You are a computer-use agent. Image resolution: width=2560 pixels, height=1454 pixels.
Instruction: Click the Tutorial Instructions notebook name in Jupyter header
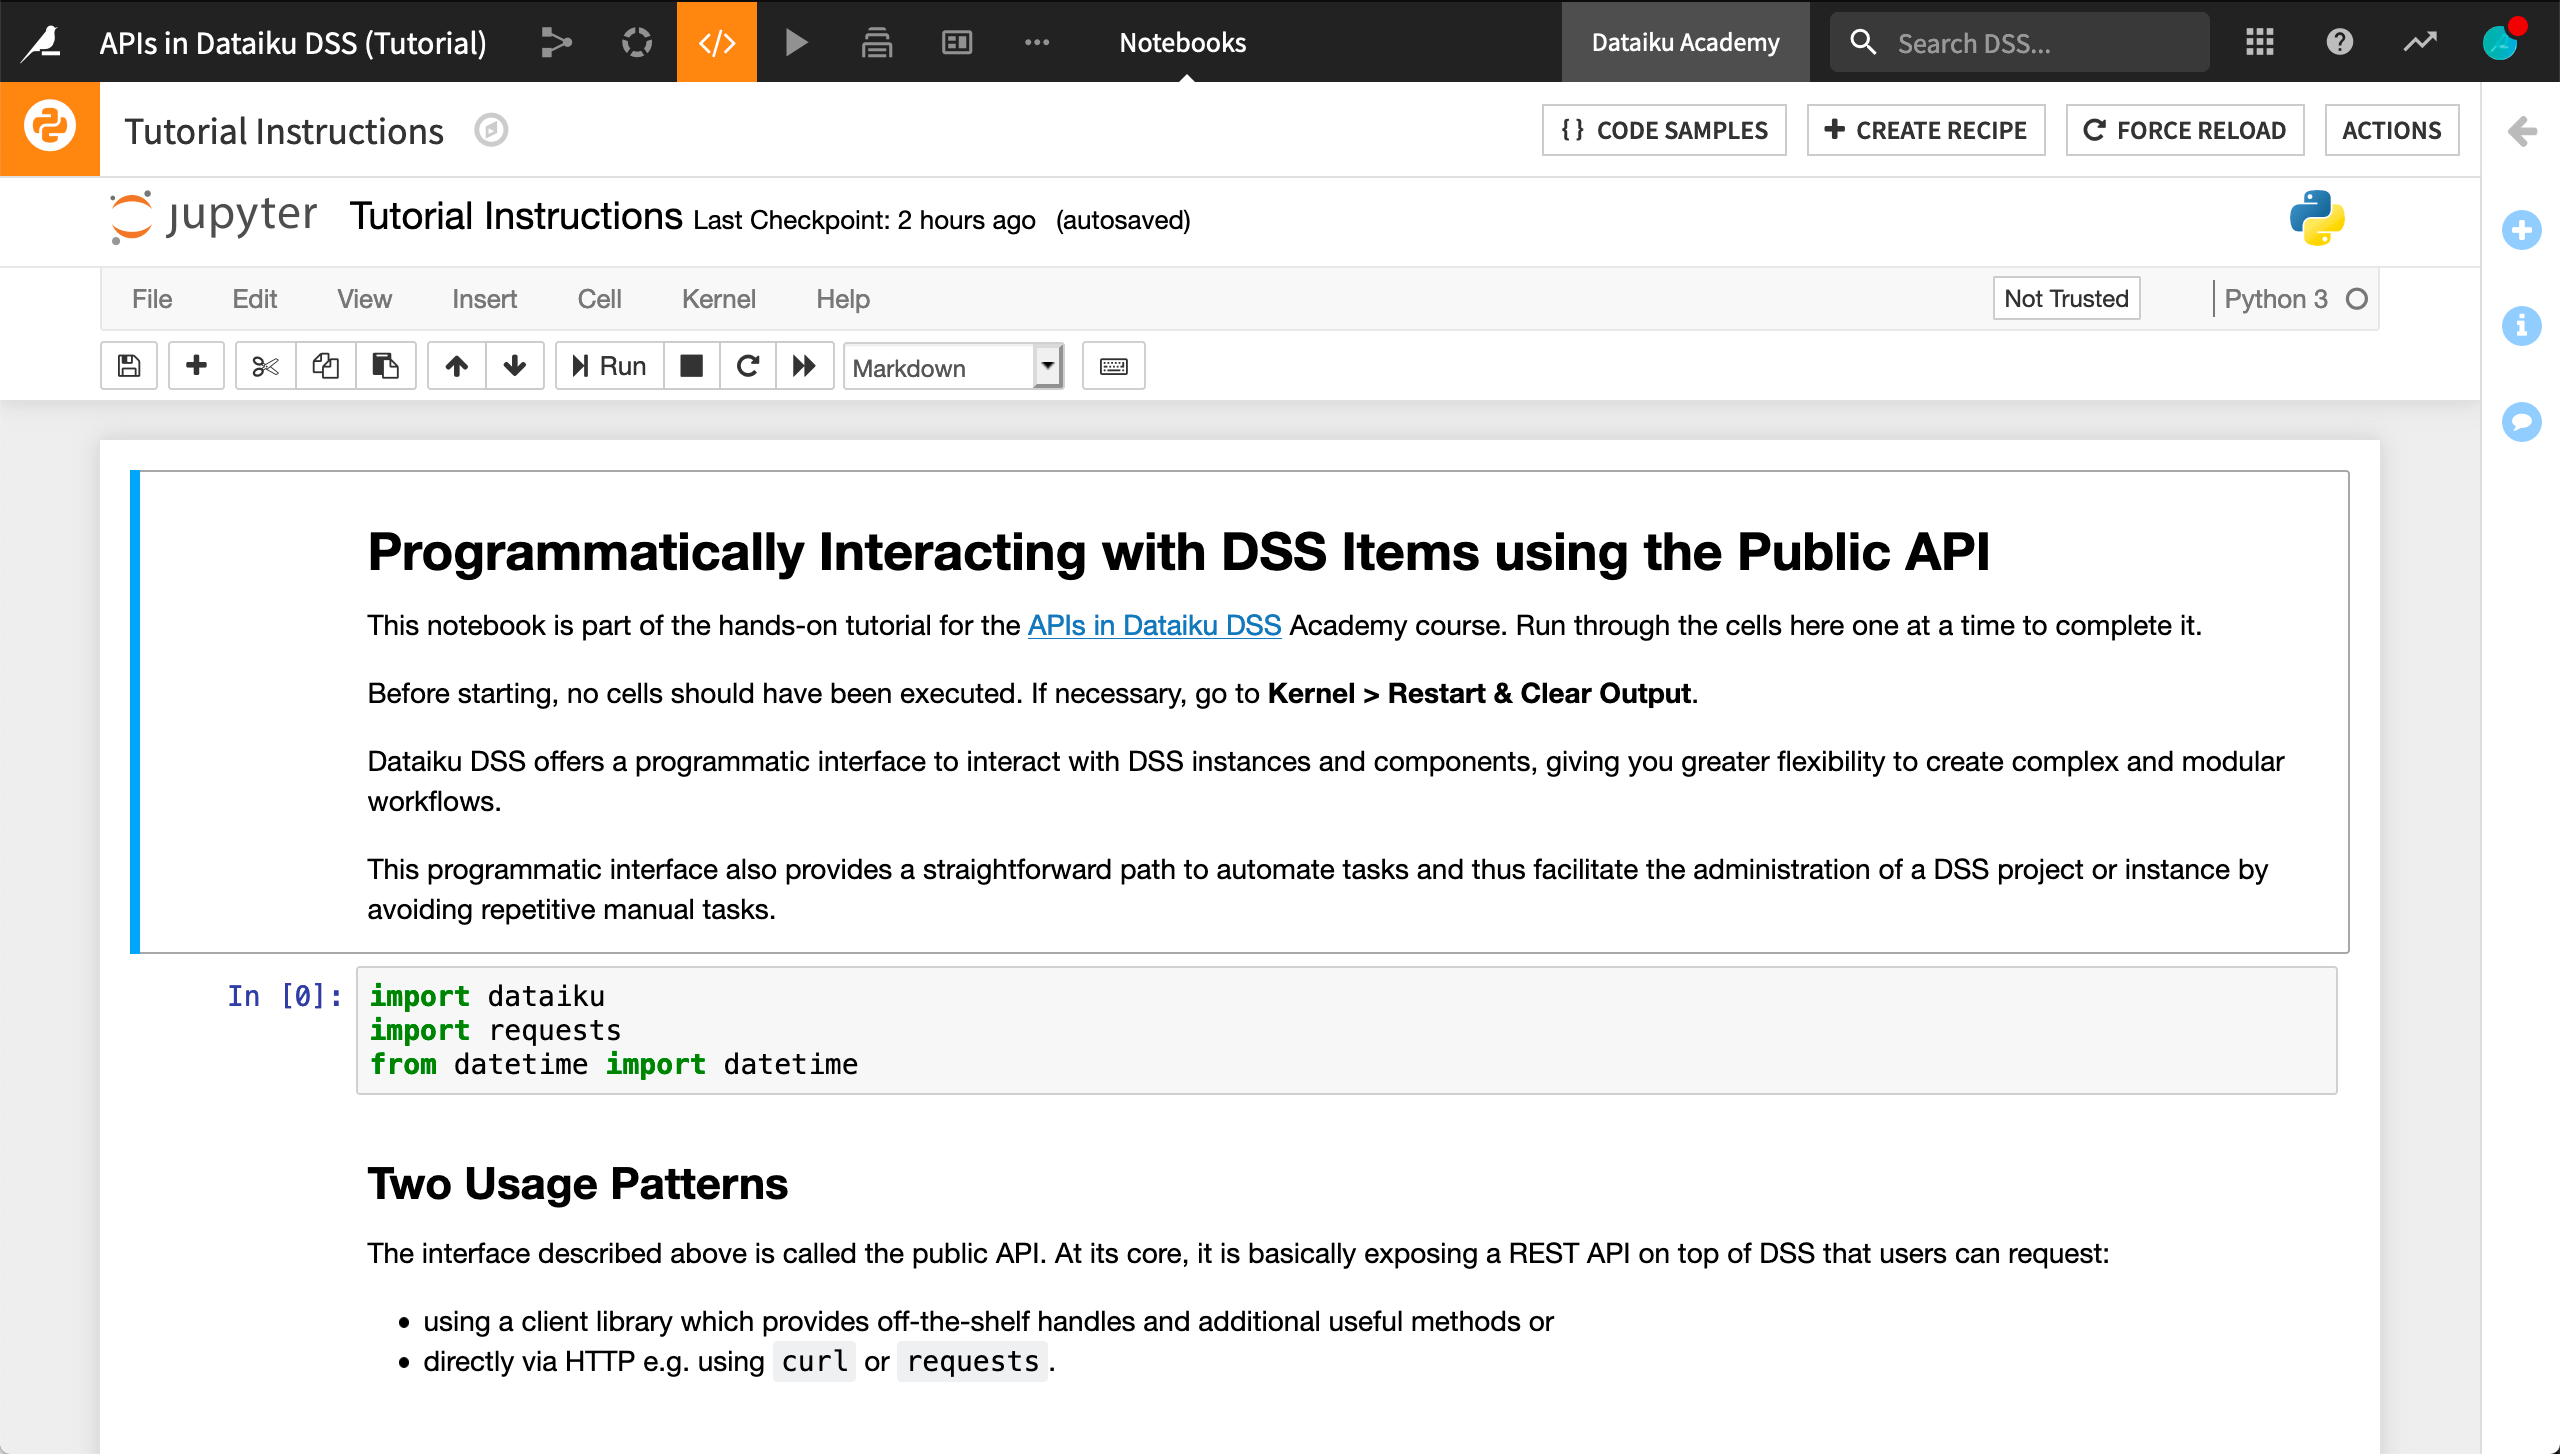(x=516, y=216)
